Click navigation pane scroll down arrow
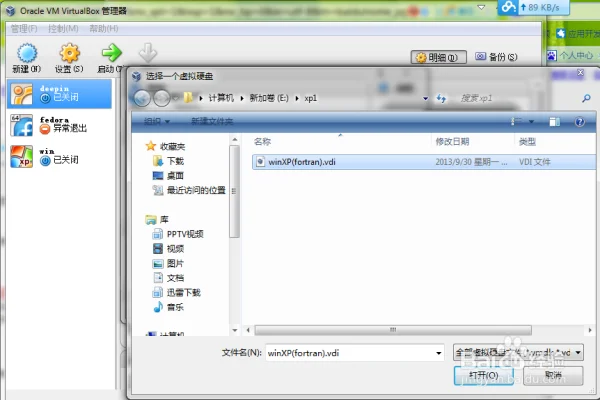 (235, 330)
